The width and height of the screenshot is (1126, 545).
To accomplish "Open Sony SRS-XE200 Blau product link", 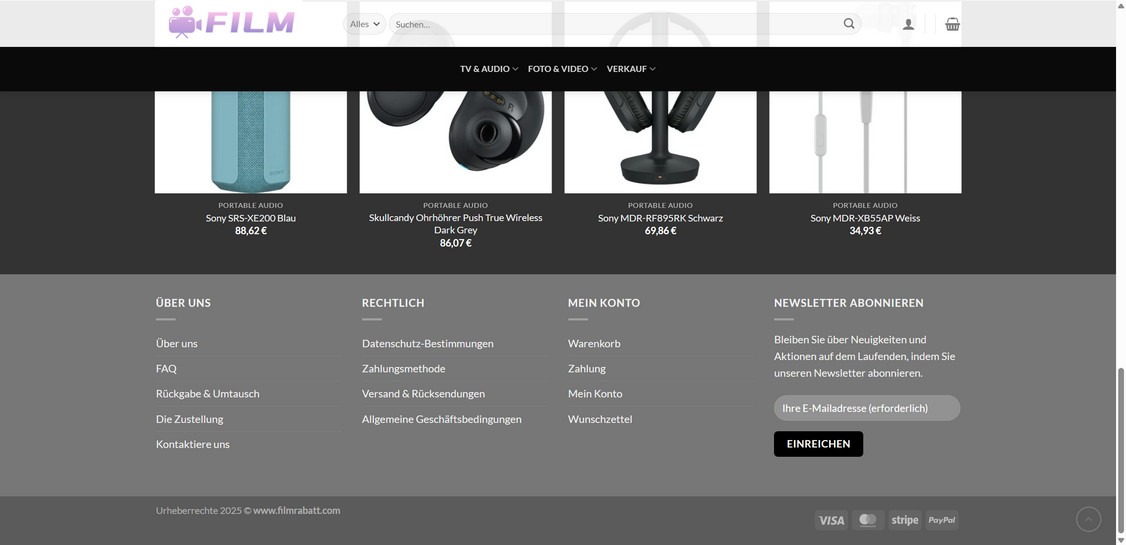I will point(251,218).
